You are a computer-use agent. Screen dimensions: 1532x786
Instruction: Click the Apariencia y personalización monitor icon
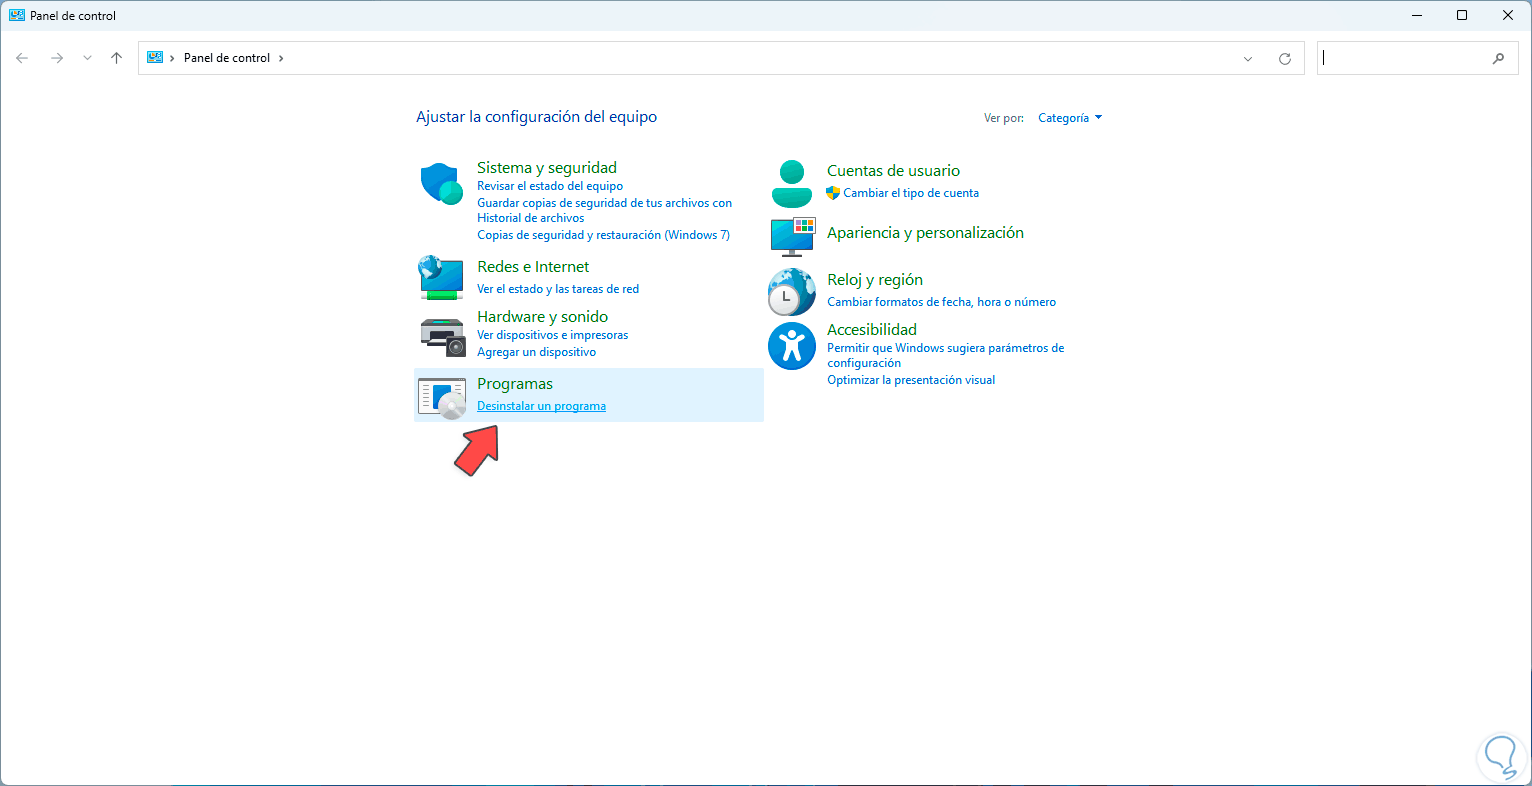[793, 236]
